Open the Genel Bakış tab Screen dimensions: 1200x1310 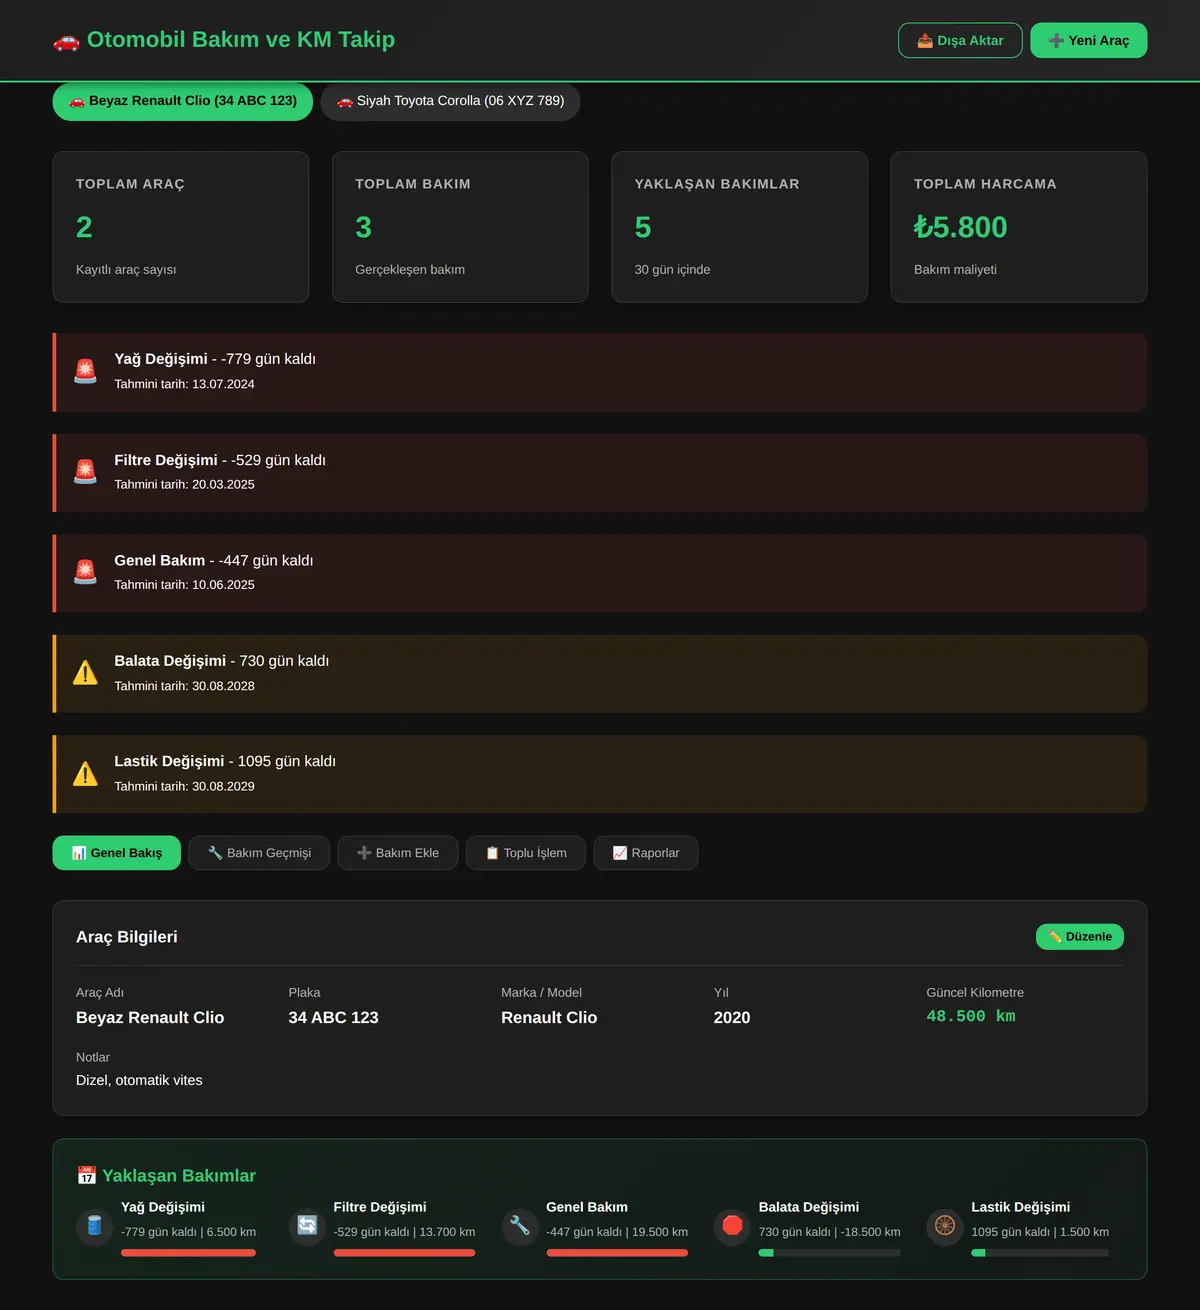[117, 853]
